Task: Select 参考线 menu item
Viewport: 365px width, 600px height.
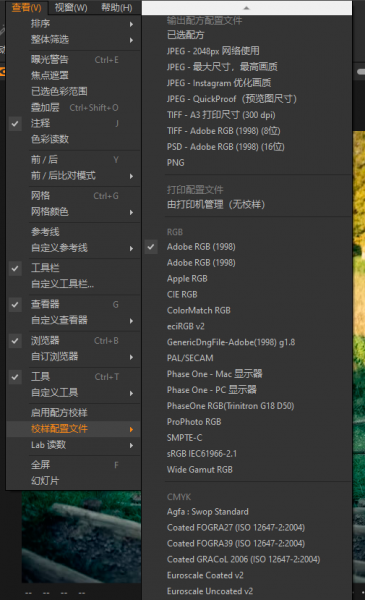Action: [x=74, y=232]
